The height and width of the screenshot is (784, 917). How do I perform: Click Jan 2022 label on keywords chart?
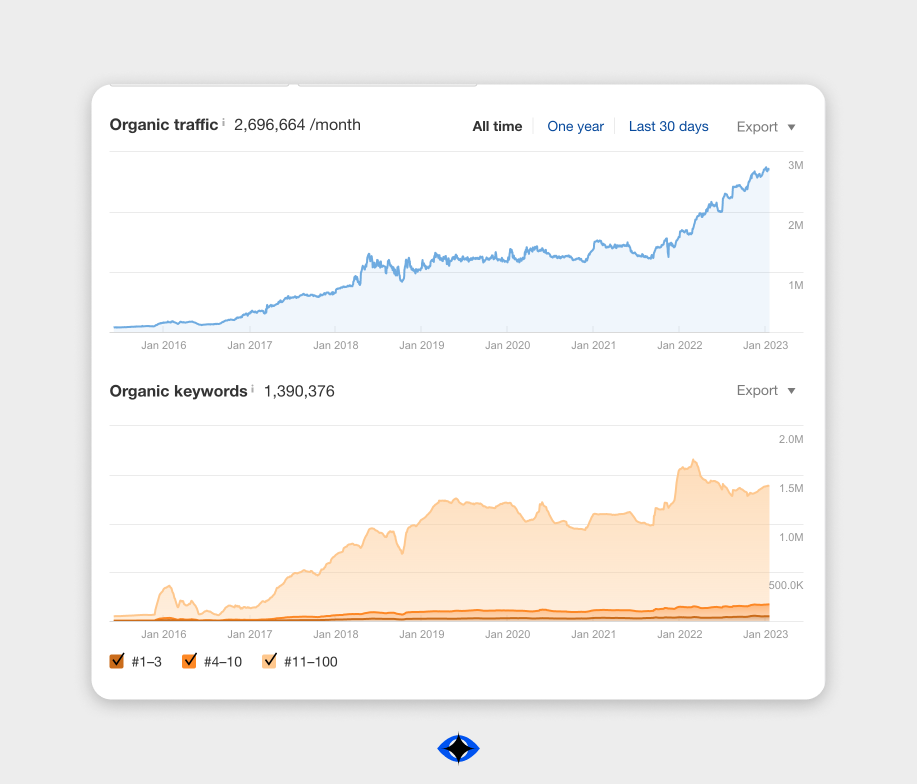(x=680, y=634)
